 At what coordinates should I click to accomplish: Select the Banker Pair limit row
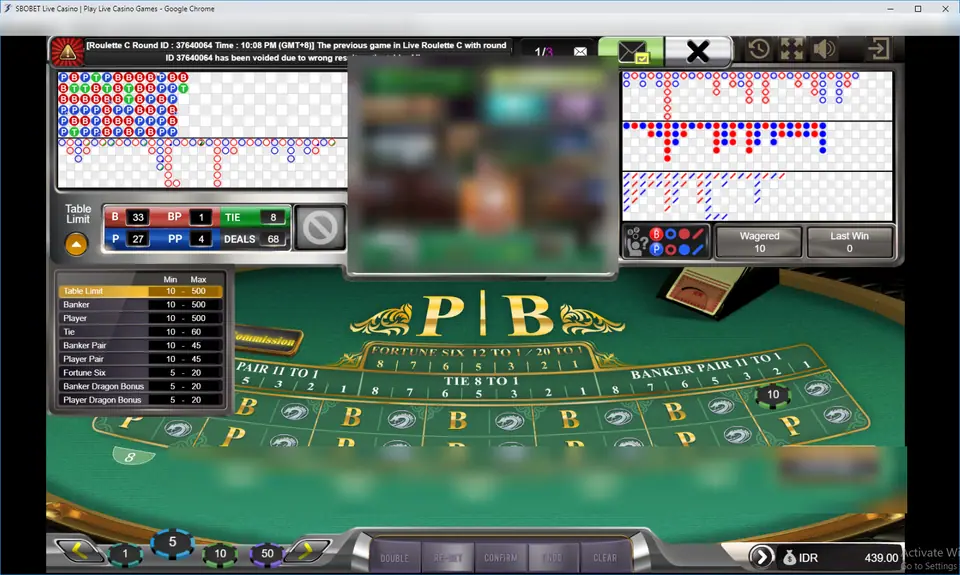tap(141, 345)
